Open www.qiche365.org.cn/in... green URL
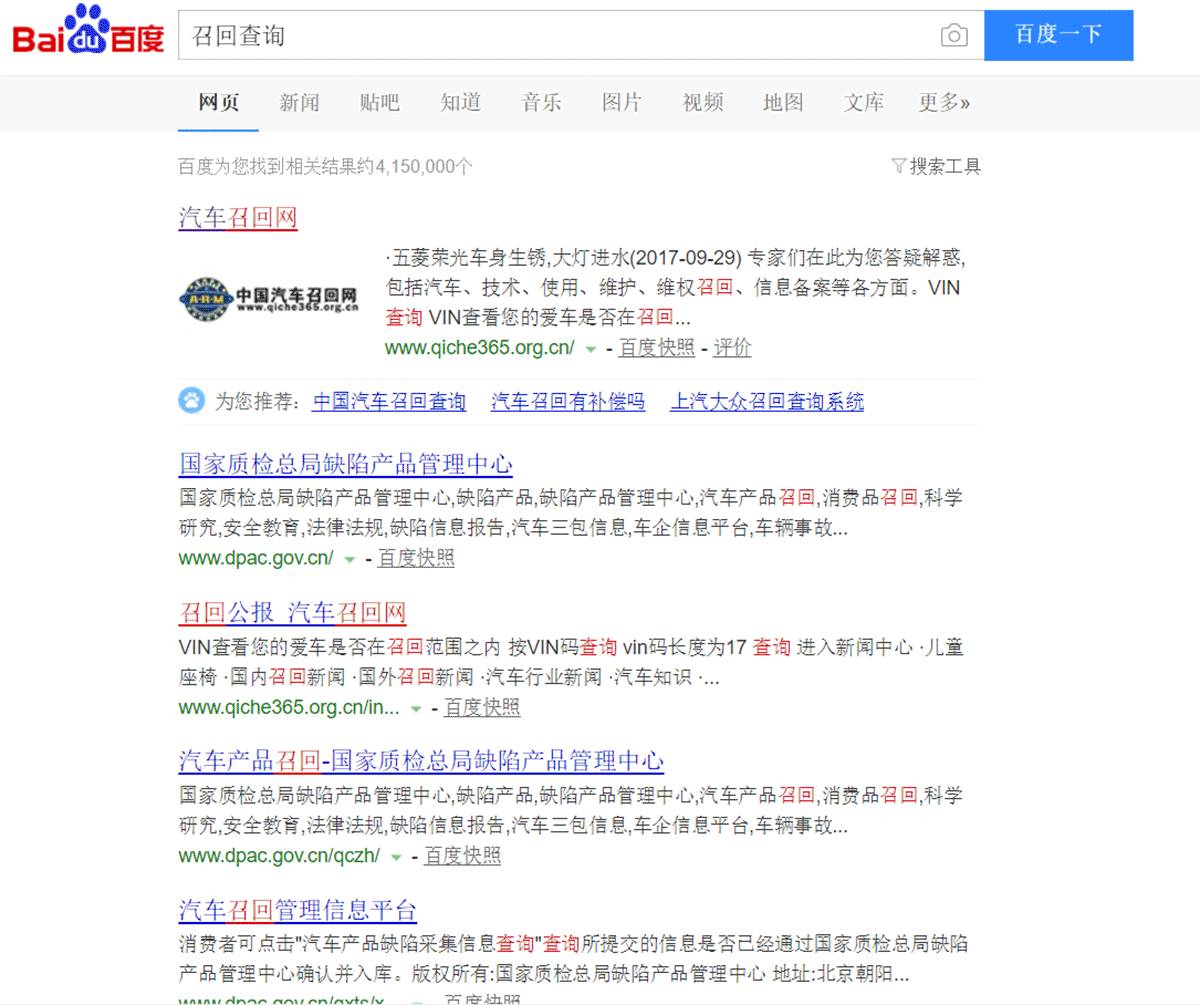The width and height of the screenshot is (1200, 1005). [289, 708]
